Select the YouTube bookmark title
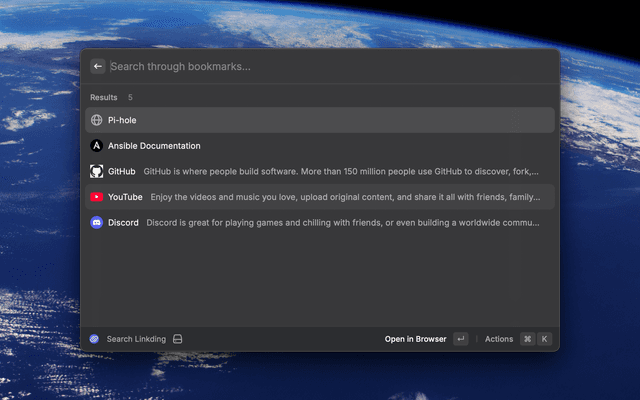Screen dimensions: 640x400 (x=125, y=197)
